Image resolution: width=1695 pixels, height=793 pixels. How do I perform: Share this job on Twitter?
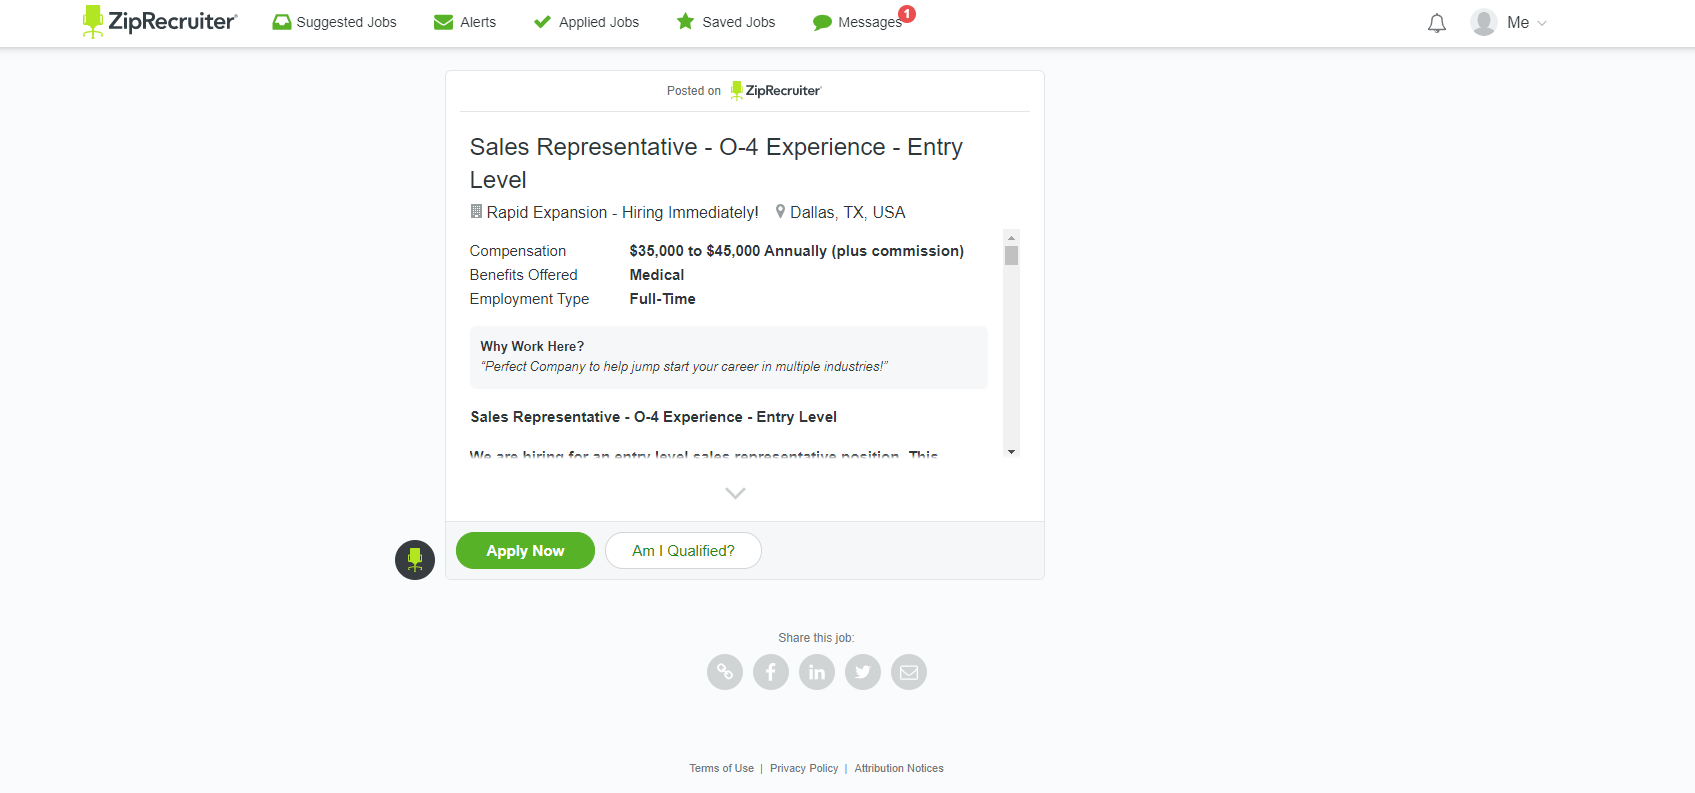coord(863,672)
